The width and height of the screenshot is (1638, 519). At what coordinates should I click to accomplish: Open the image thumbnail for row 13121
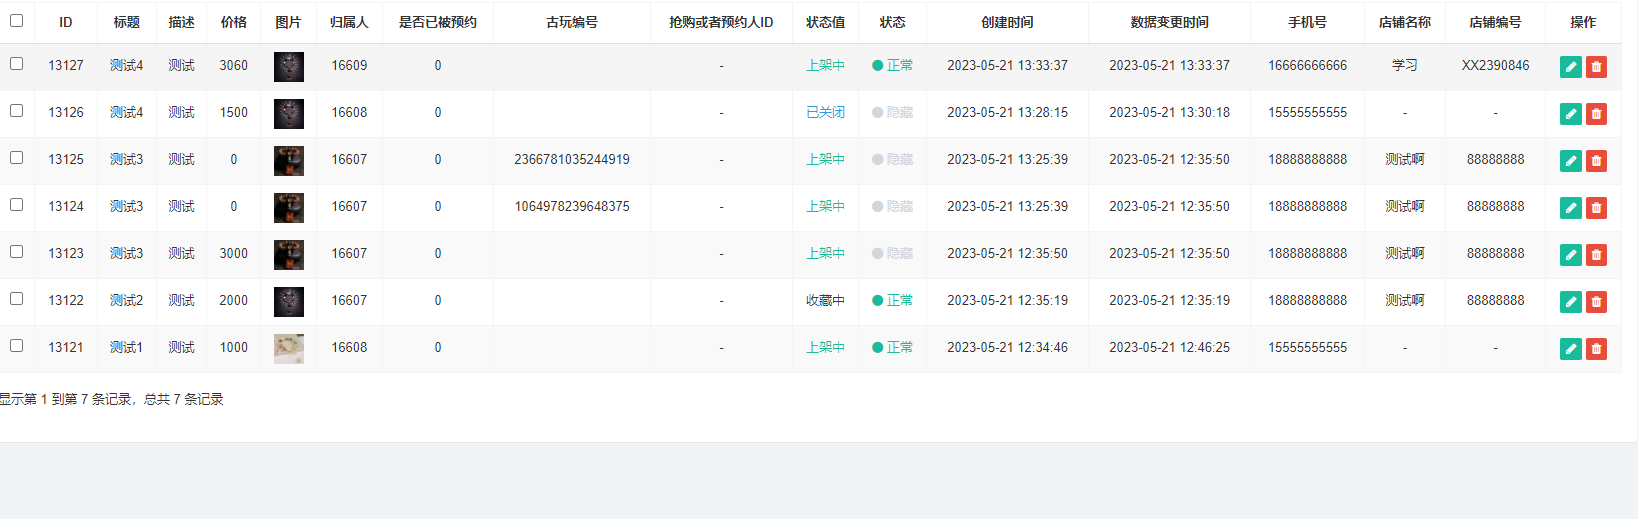[288, 348]
